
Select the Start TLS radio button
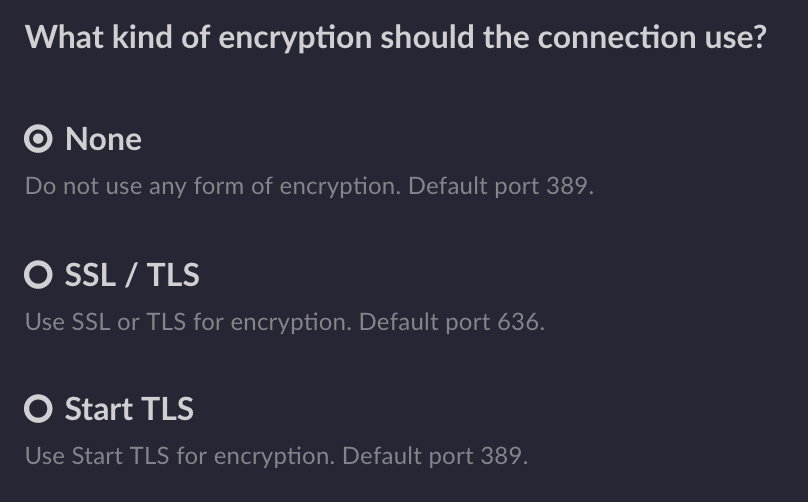point(38,409)
